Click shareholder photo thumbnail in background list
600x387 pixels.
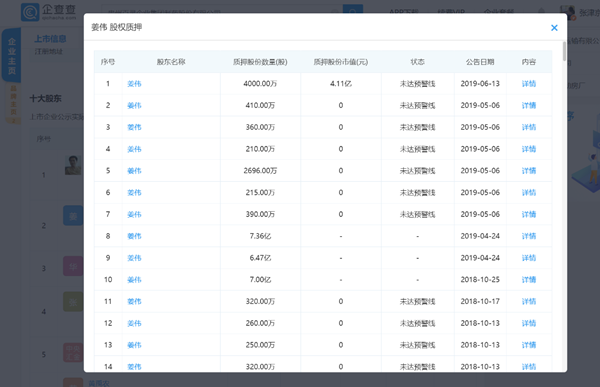[73, 165]
